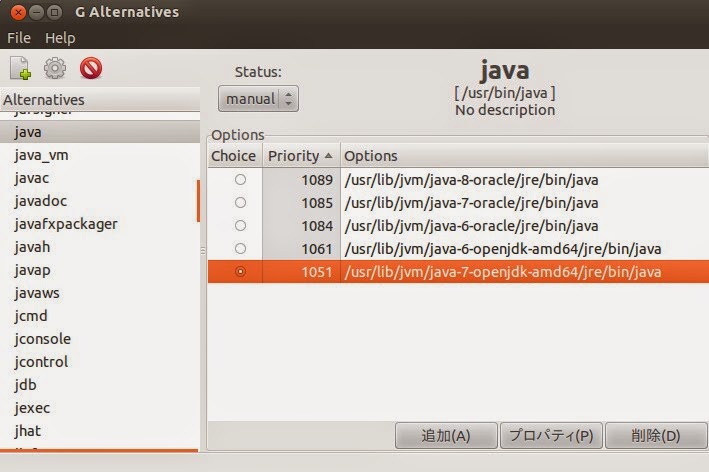Select radio button for java-6-openjdk-amd64 option
This screenshot has width=709, height=472.
click(x=241, y=249)
